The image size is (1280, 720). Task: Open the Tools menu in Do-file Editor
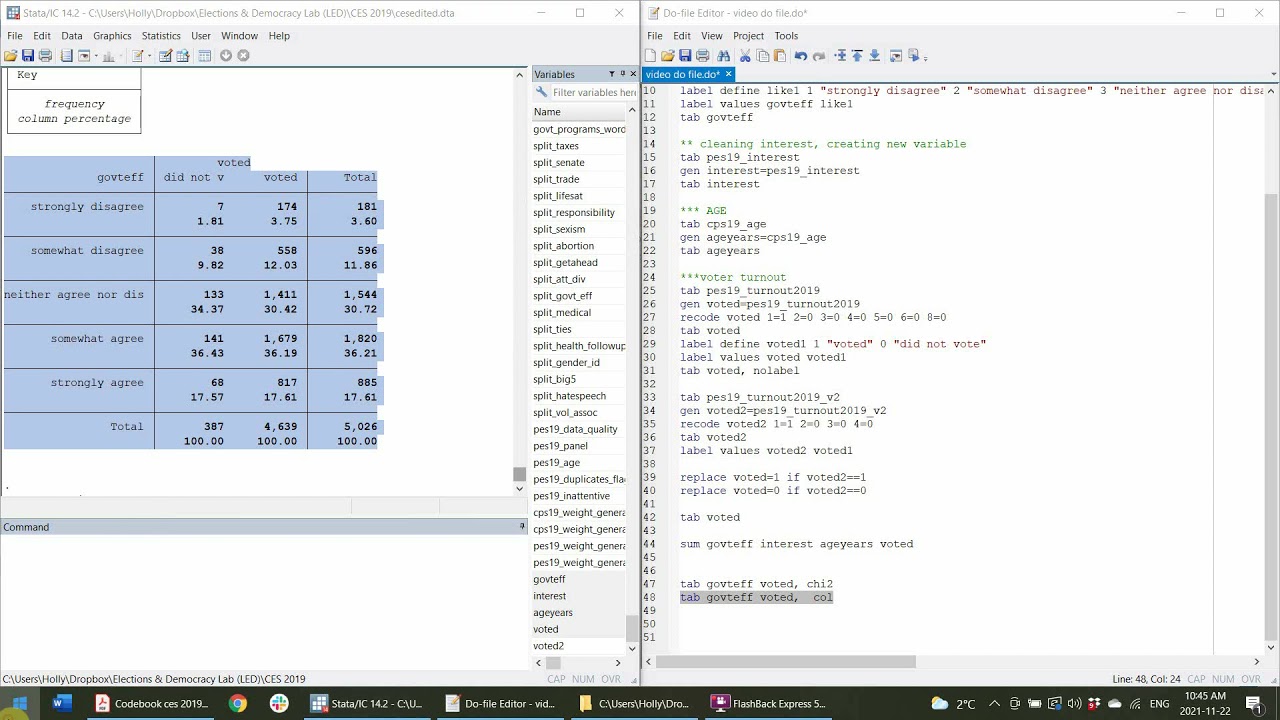786,36
